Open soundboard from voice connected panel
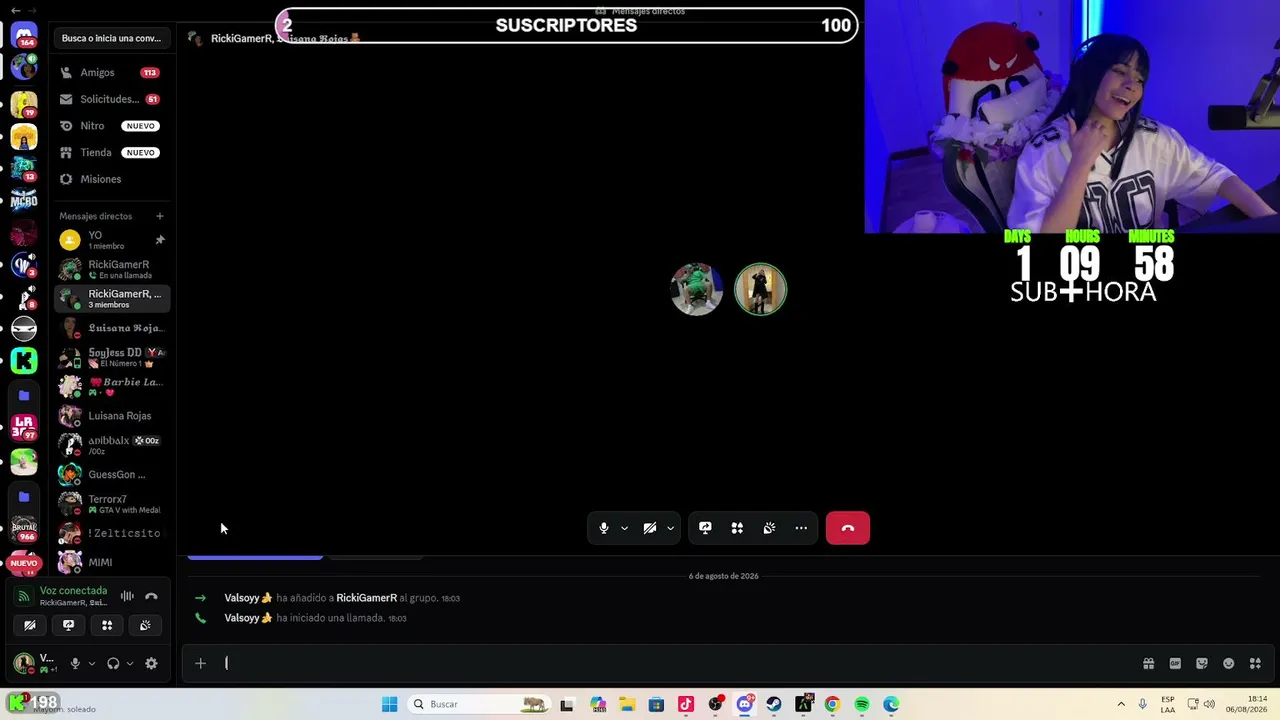This screenshot has height=720, width=1280. coord(145,625)
